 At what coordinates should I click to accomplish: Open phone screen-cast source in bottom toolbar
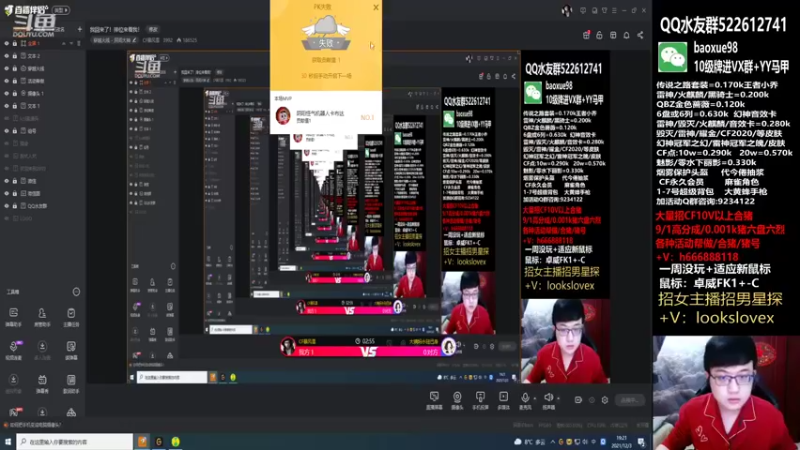(x=480, y=401)
